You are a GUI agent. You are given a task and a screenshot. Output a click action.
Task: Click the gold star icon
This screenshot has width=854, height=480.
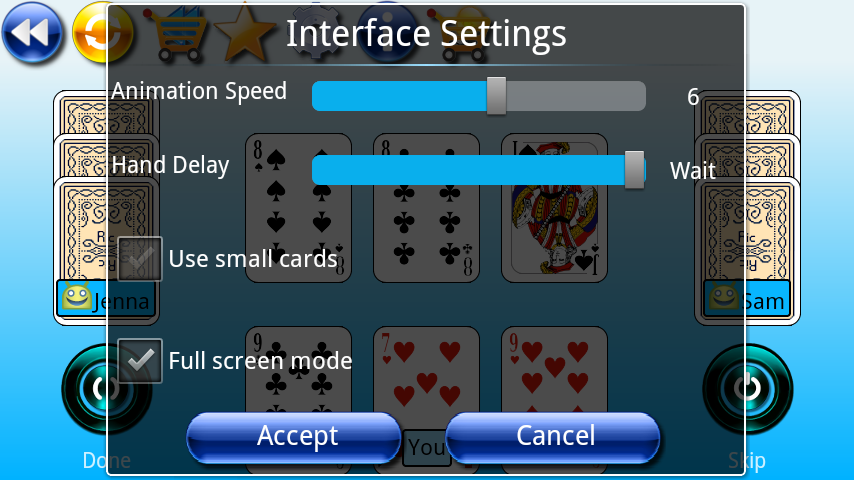pyautogui.click(x=244, y=32)
